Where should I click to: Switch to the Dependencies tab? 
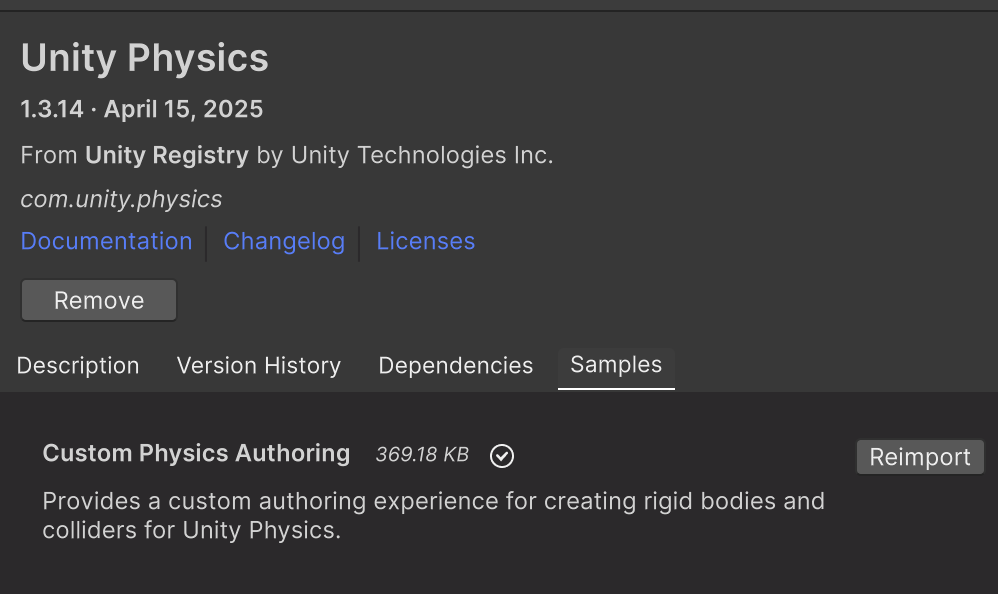[x=455, y=366]
